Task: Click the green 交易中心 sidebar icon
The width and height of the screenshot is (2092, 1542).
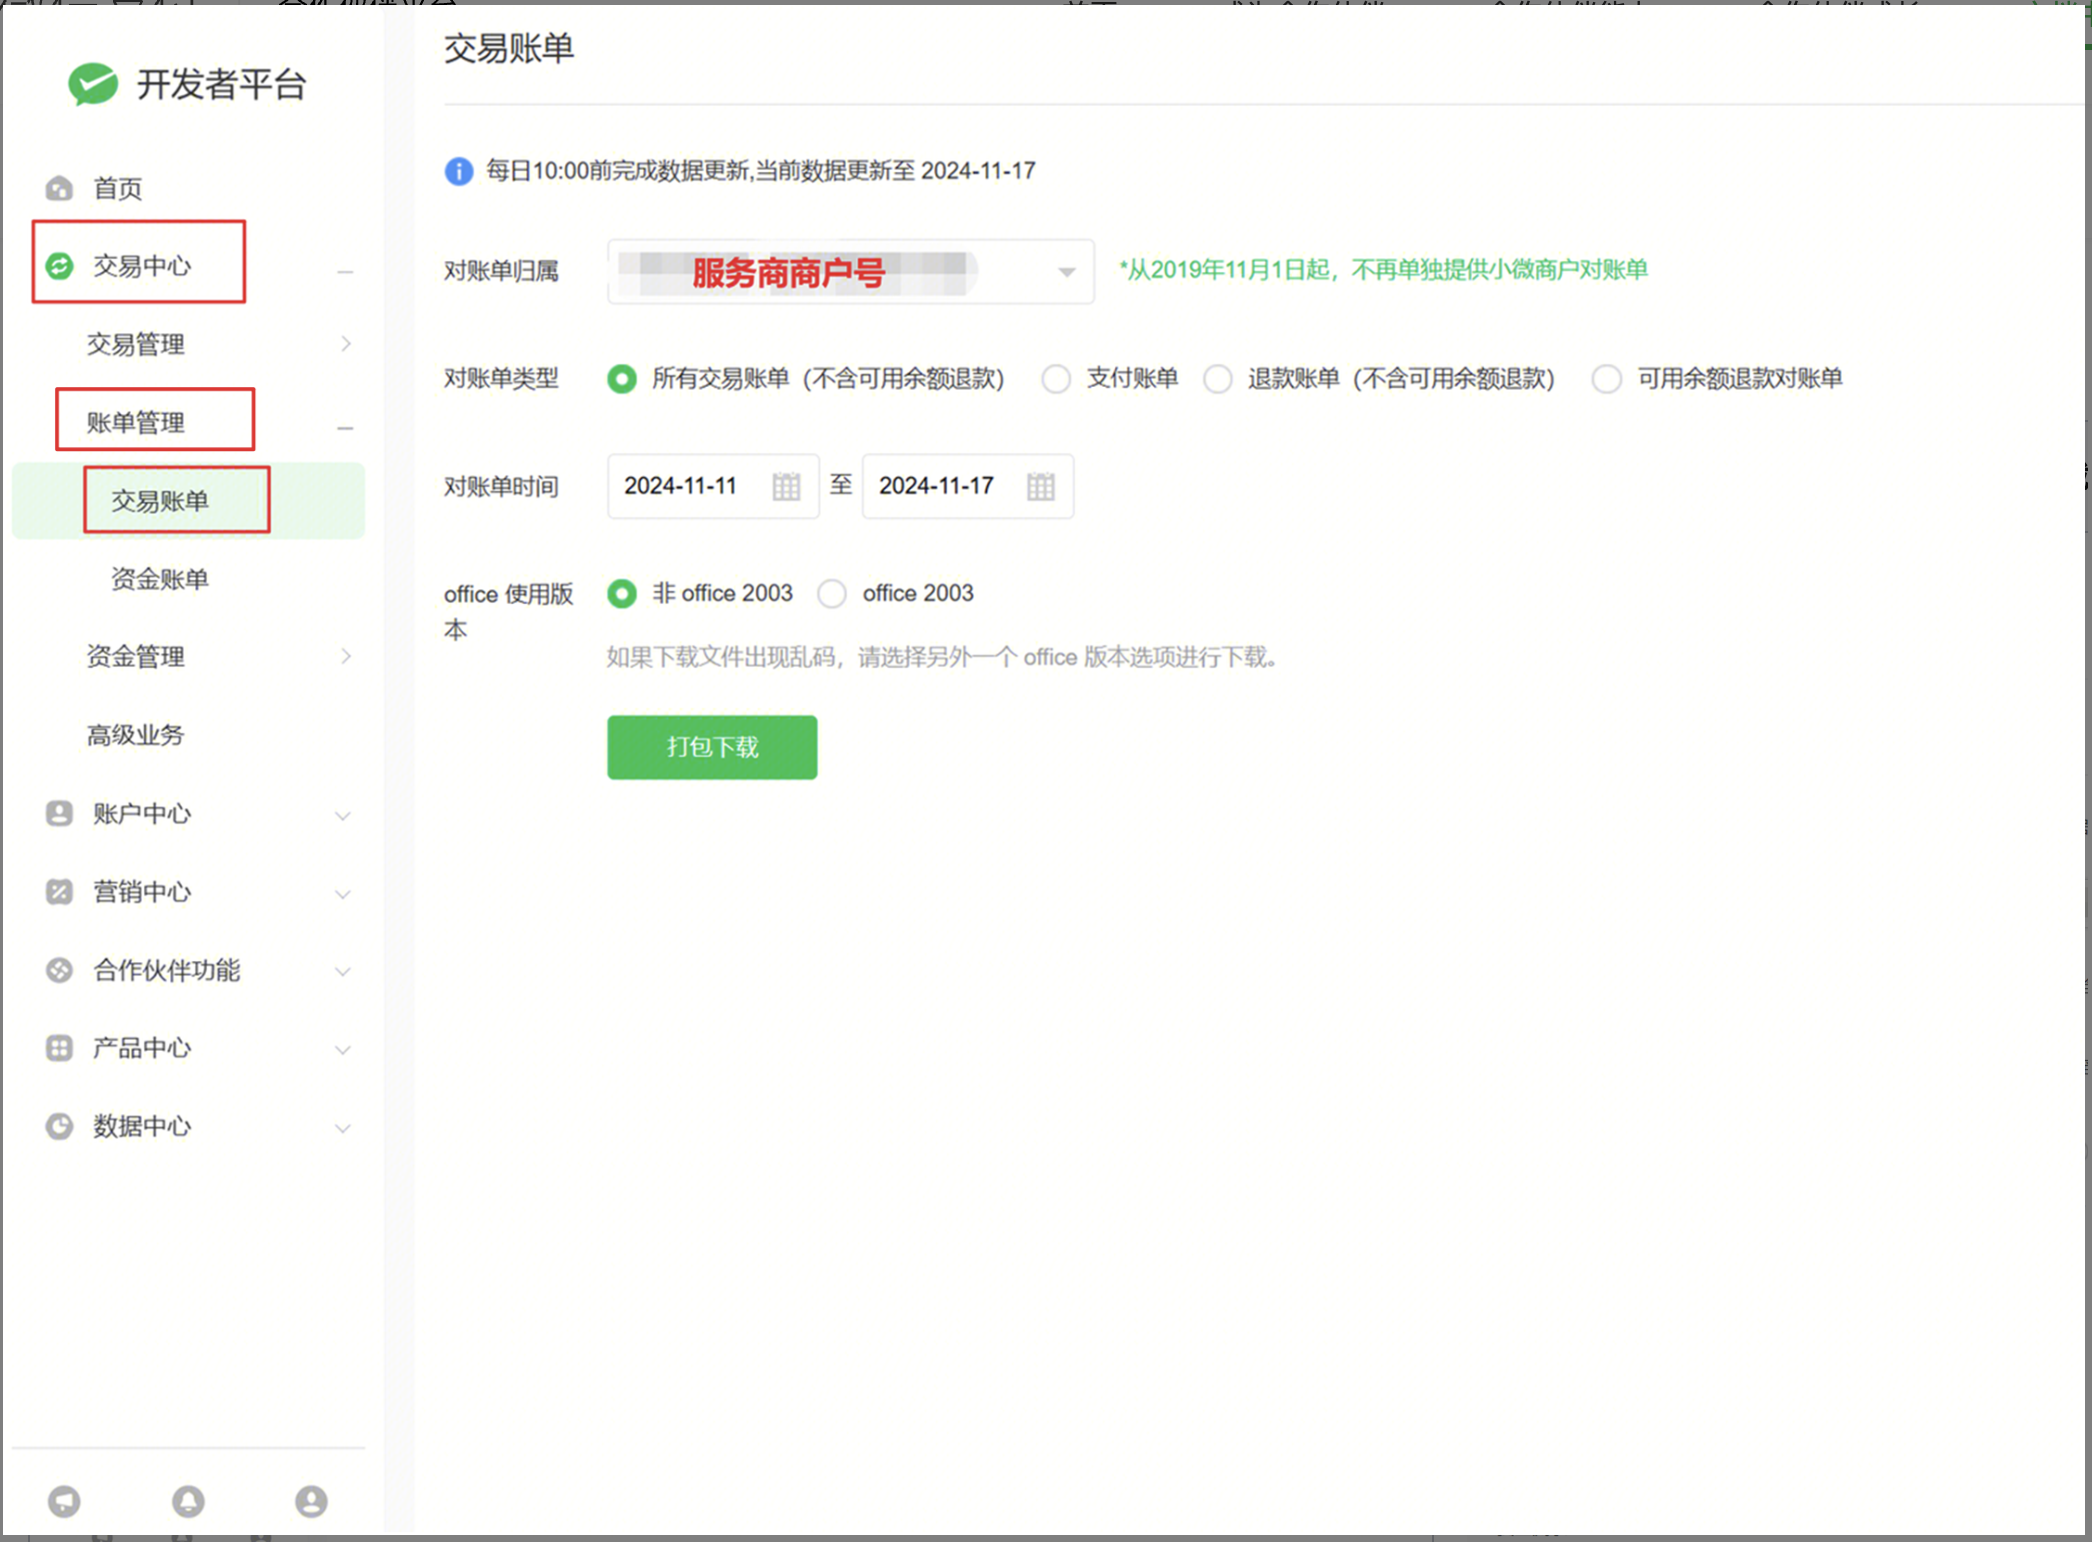Action: point(60,265)
